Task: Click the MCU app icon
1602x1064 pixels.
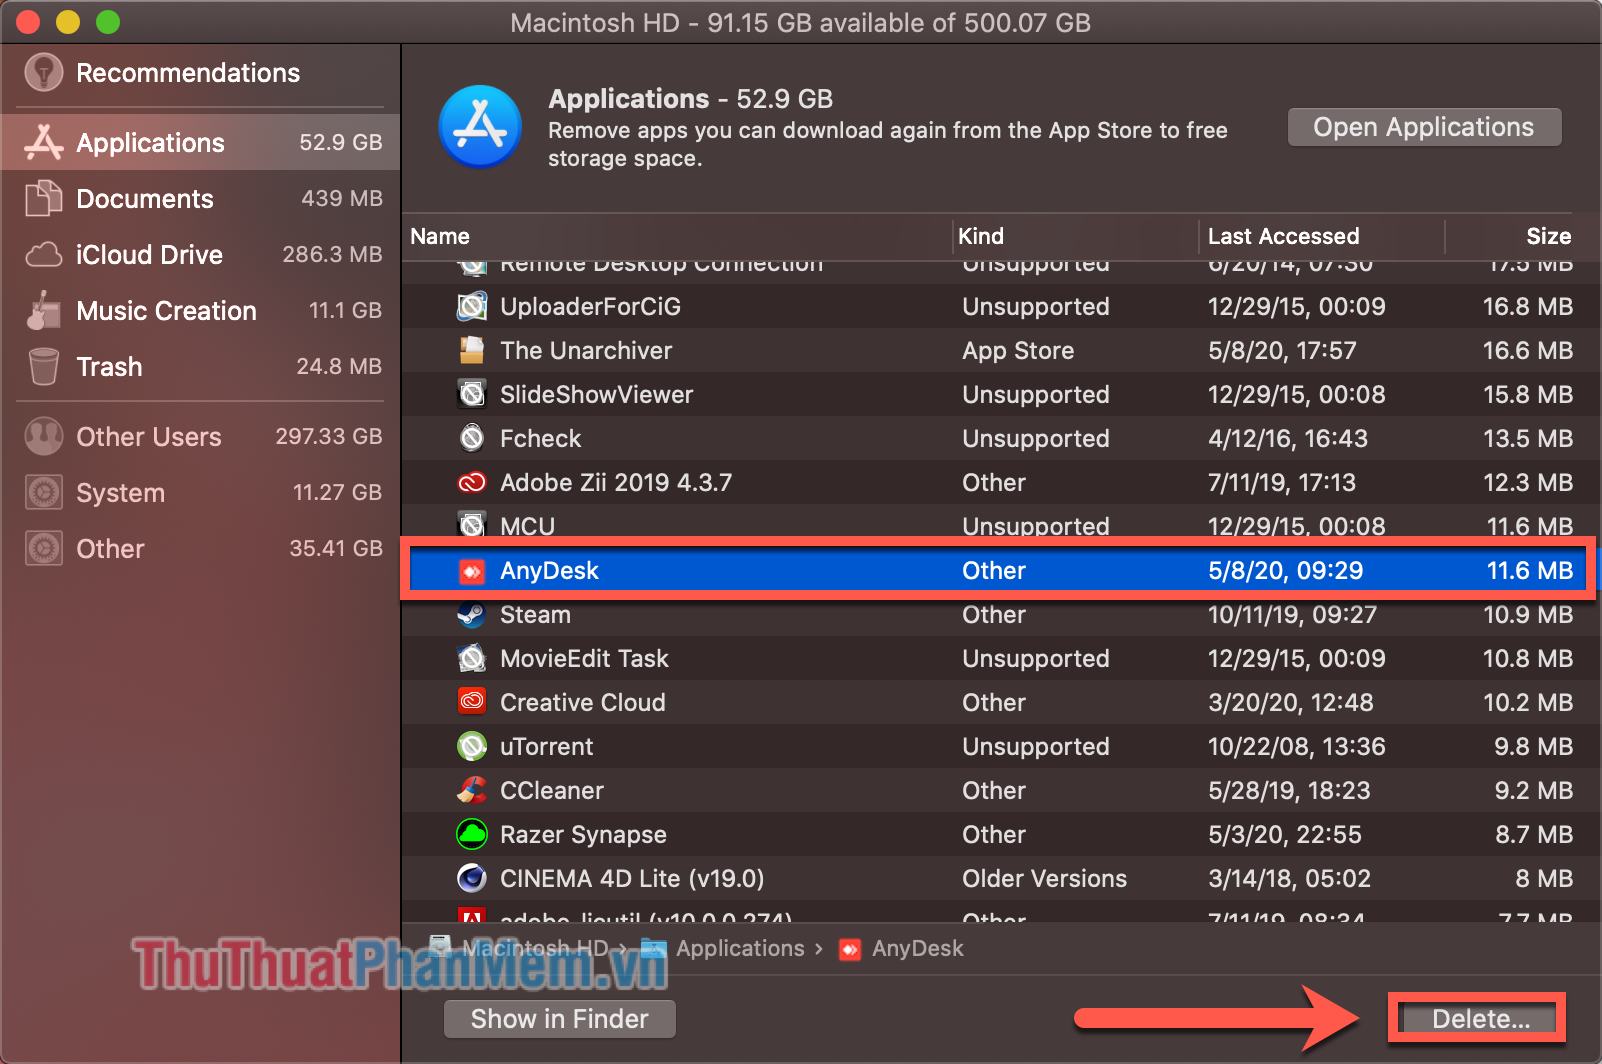Action: click(472, 525)
